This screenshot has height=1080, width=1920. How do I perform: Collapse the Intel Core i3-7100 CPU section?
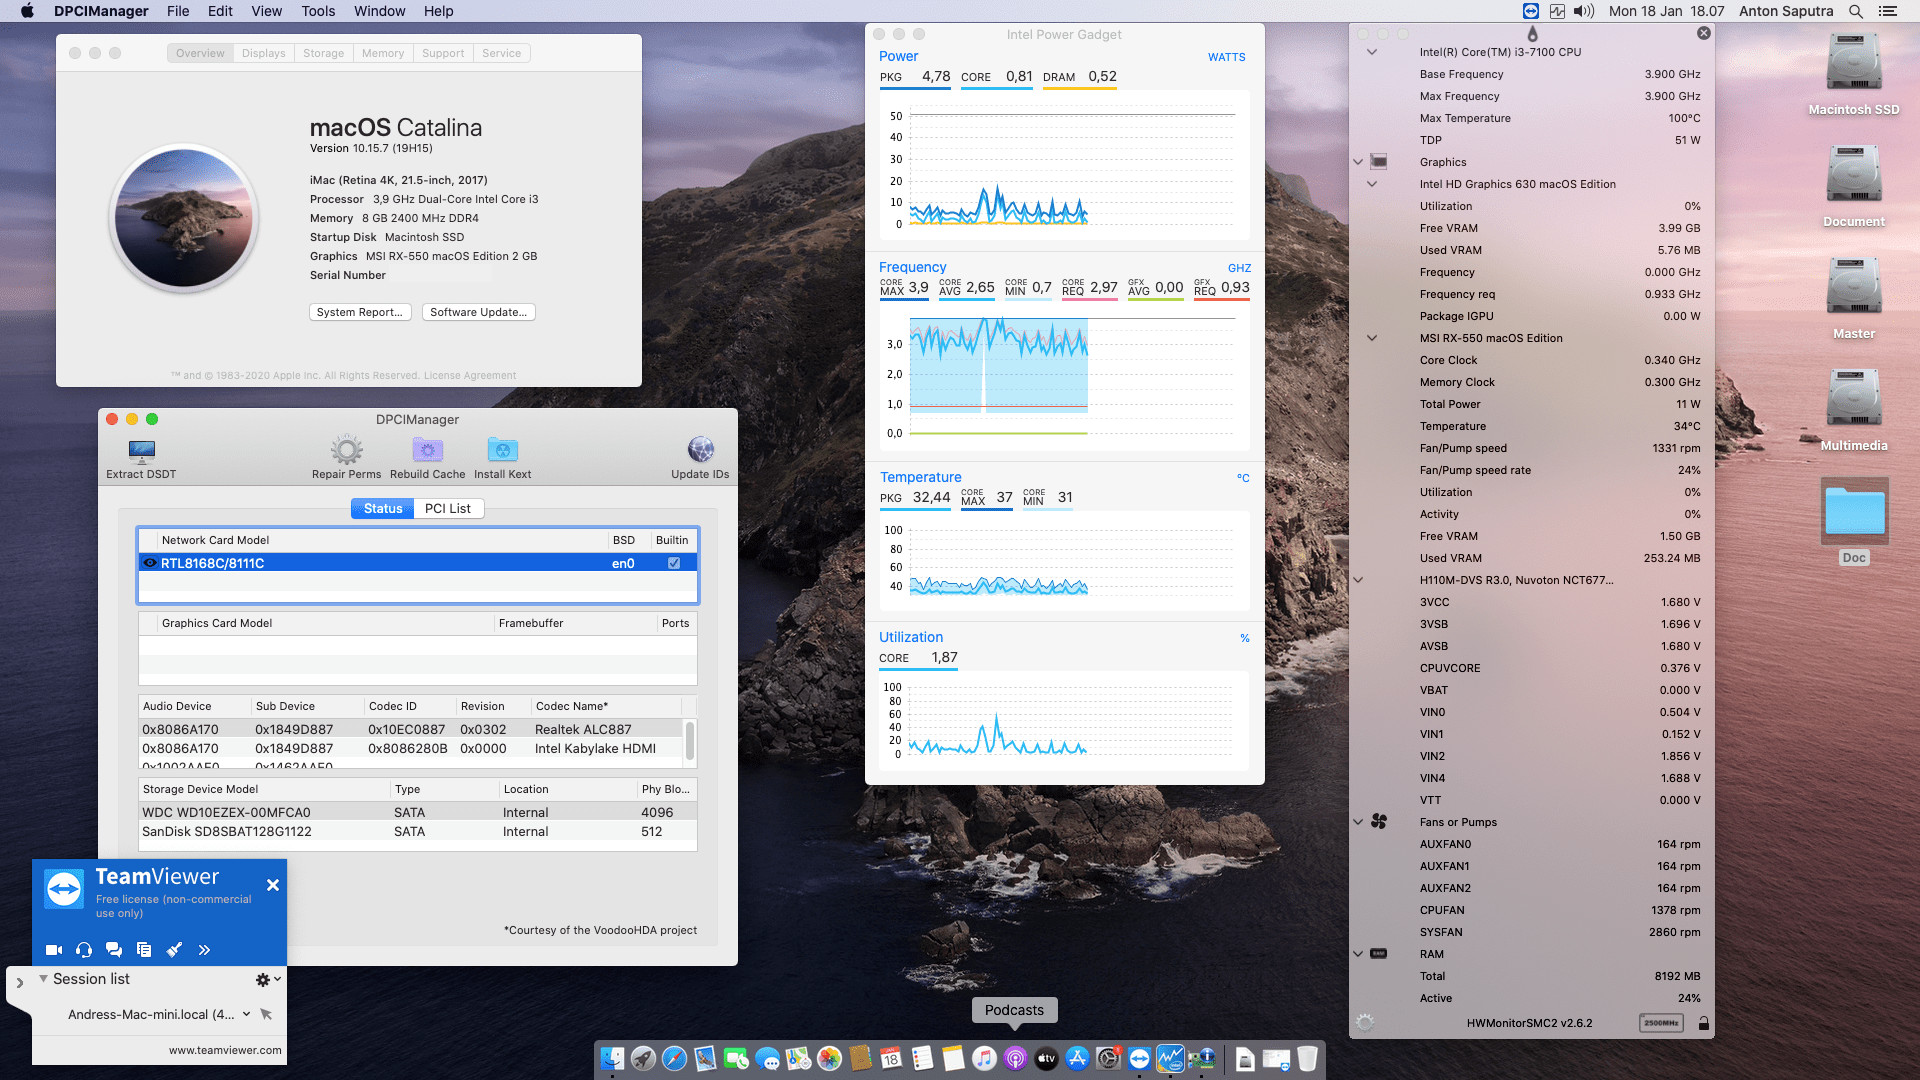1372,52
